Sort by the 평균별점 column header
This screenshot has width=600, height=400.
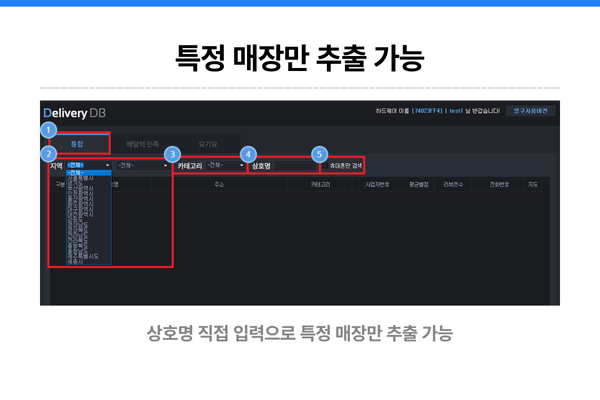click(x=419, y=184)
